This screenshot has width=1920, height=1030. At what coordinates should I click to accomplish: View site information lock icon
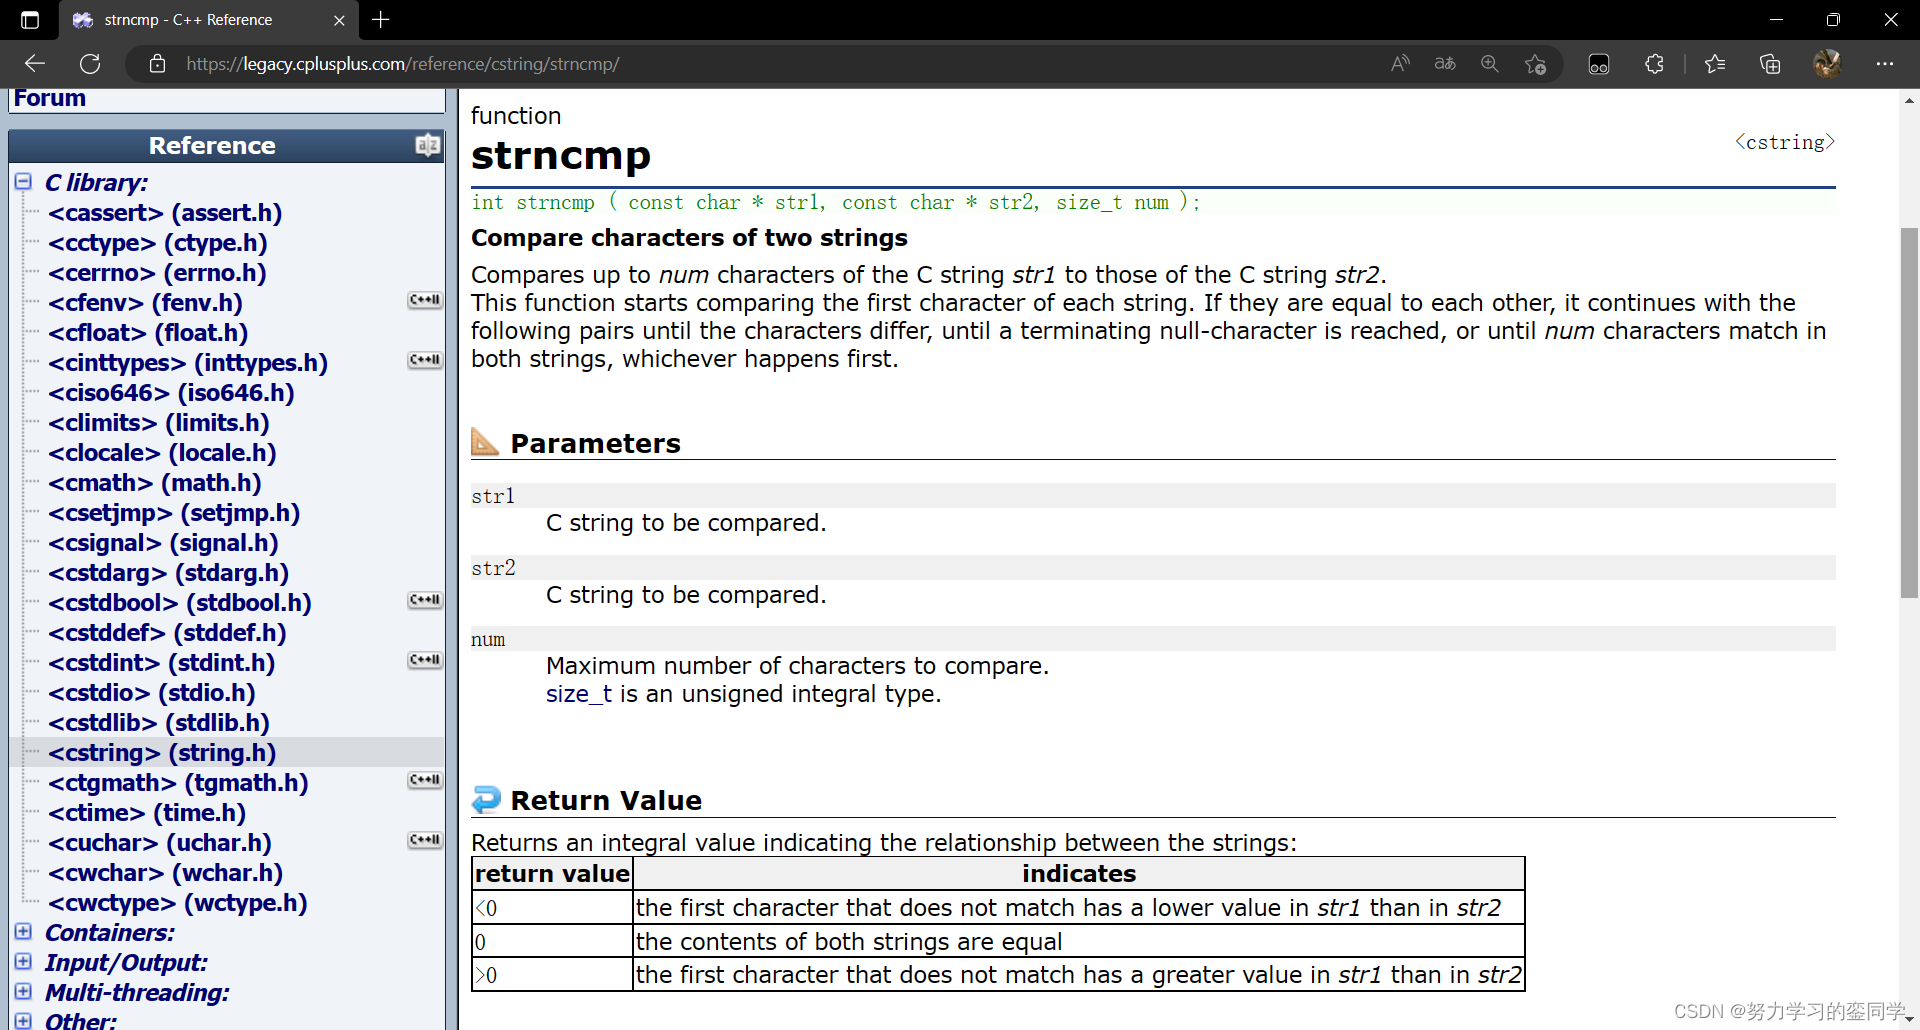pos(157,64)
